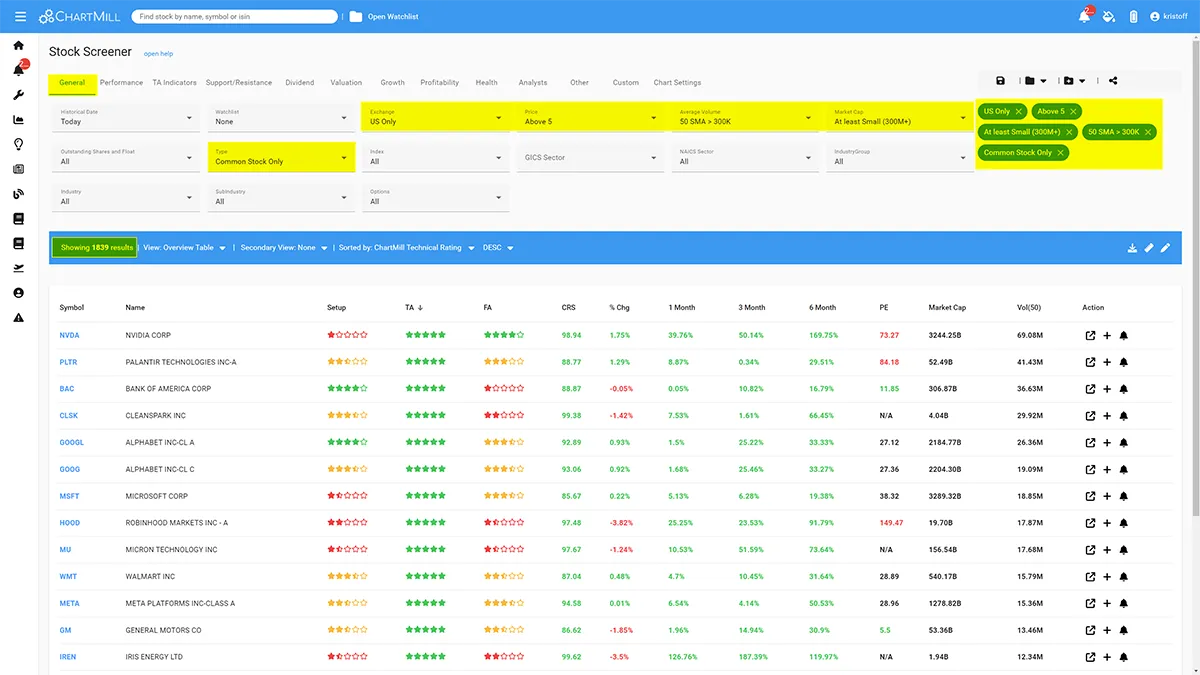The image size is (1200, 675).
Task: Open the Price filter dropdown
Action: [x=590, y=118]
